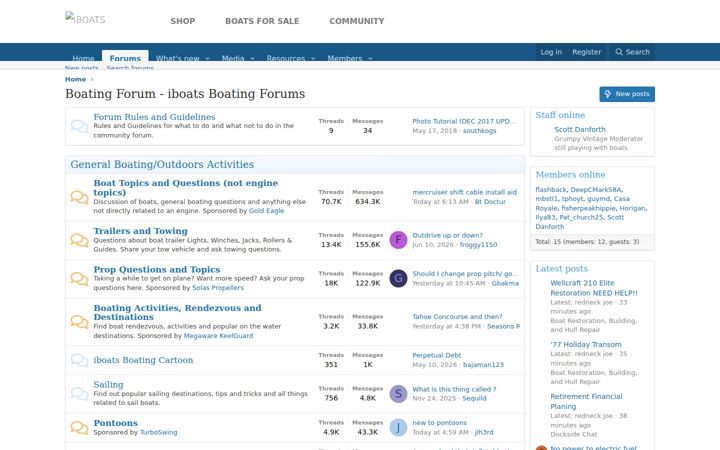720x450 pixels.
Task: Click the magnifier Search icon in navbar
Action: point(619,52)
